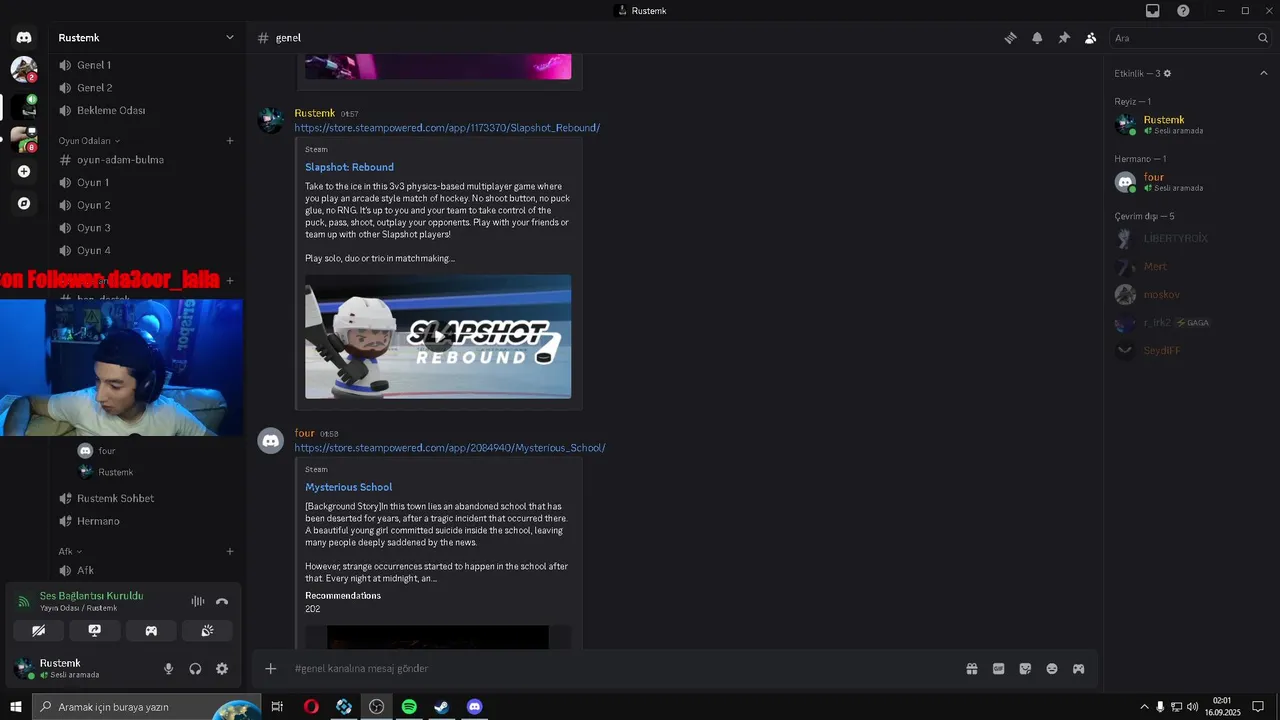Viewport: 1280px width, 720px height.
Task: Open apps icon in message bar
Action: click(x=1079, y=669)
